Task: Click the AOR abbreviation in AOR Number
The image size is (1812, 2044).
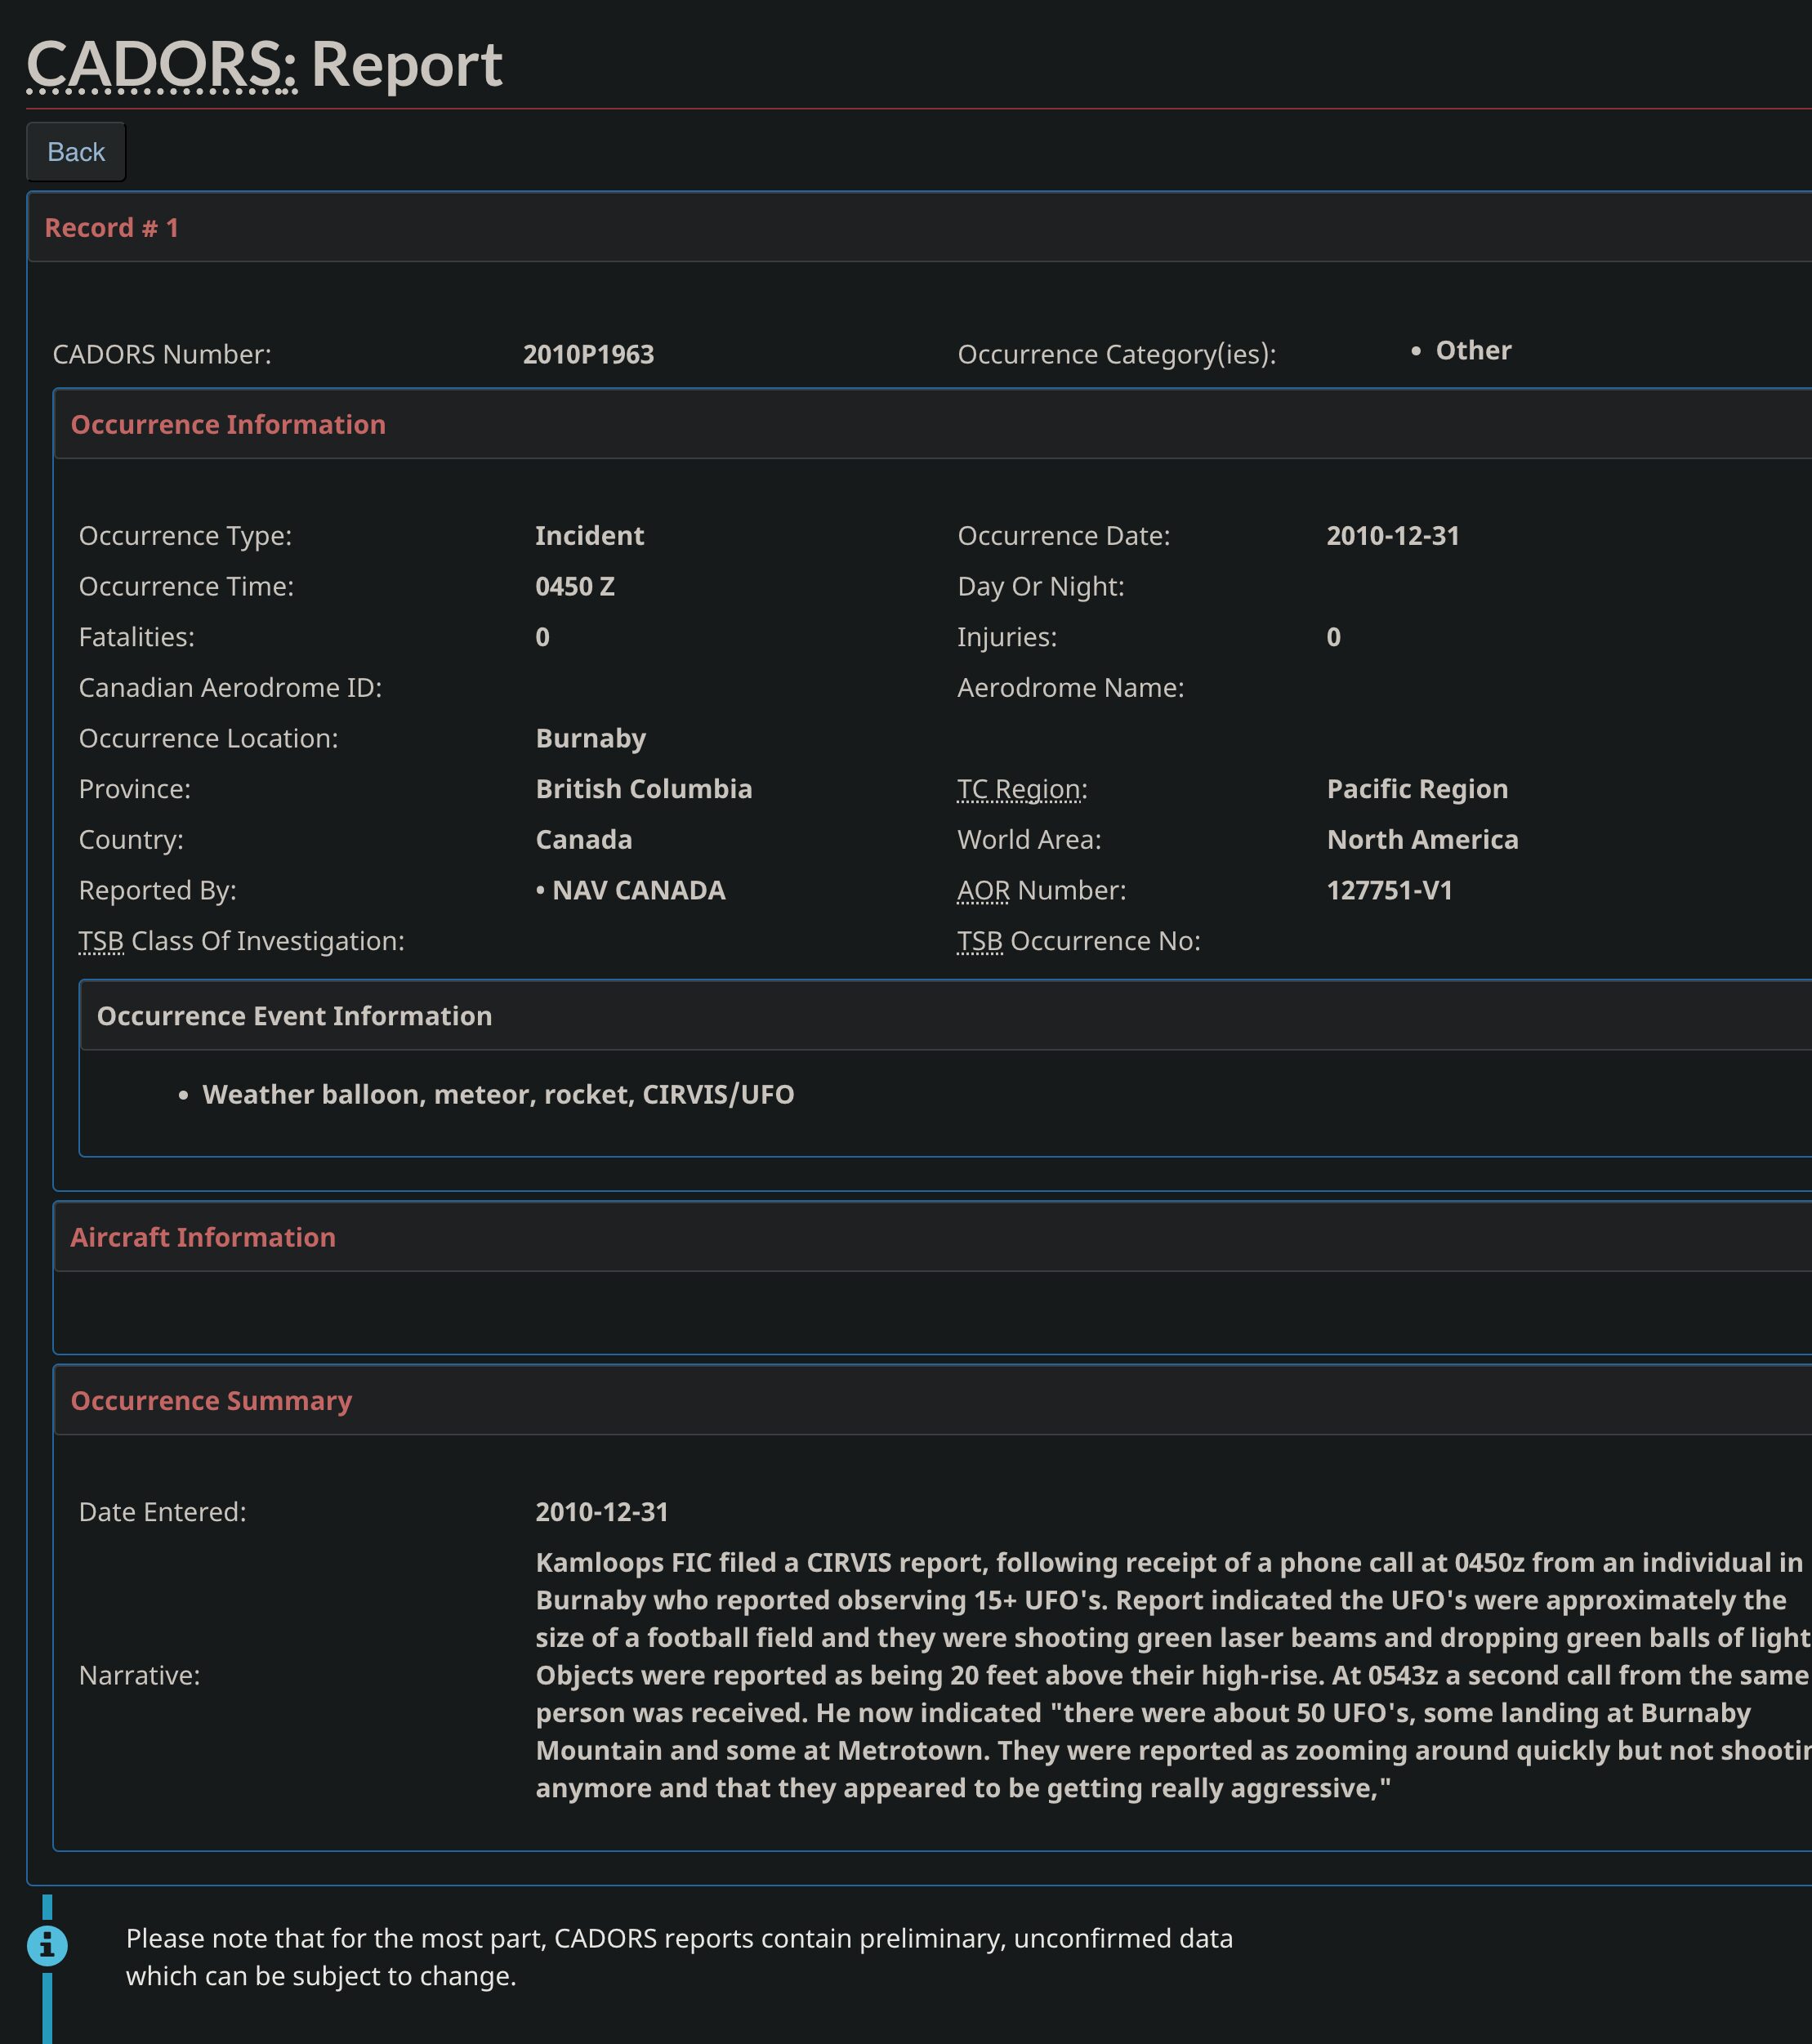Action: click(983, 890)
